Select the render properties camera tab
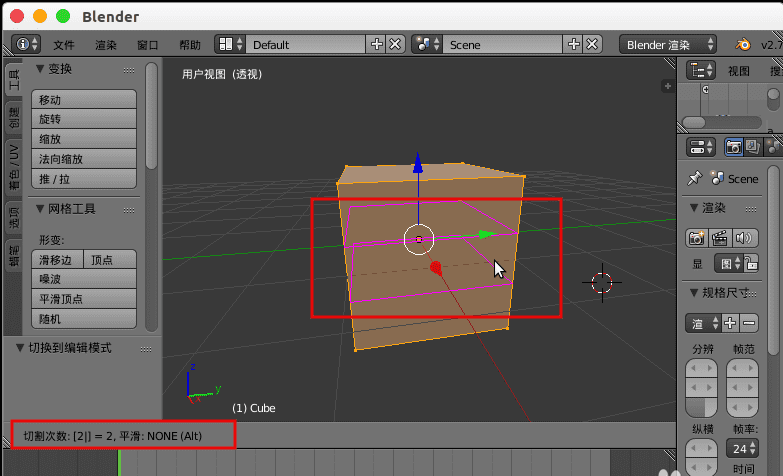 click(733, 147)
